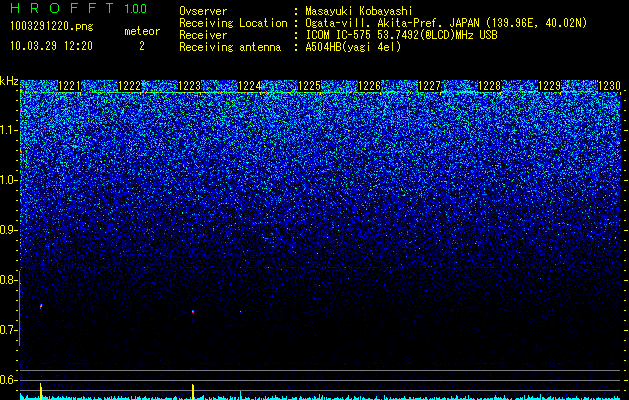Screen dimensions: 629x400
Task: Click the 1227 time marker
Action: coord(429,86)
